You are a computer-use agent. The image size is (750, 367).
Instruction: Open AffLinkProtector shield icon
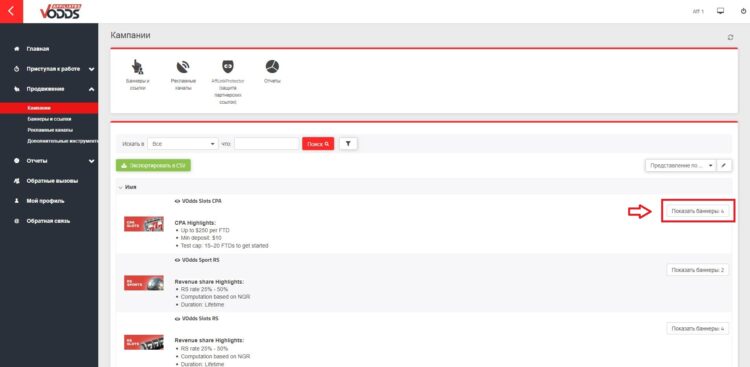coord(228,67)
